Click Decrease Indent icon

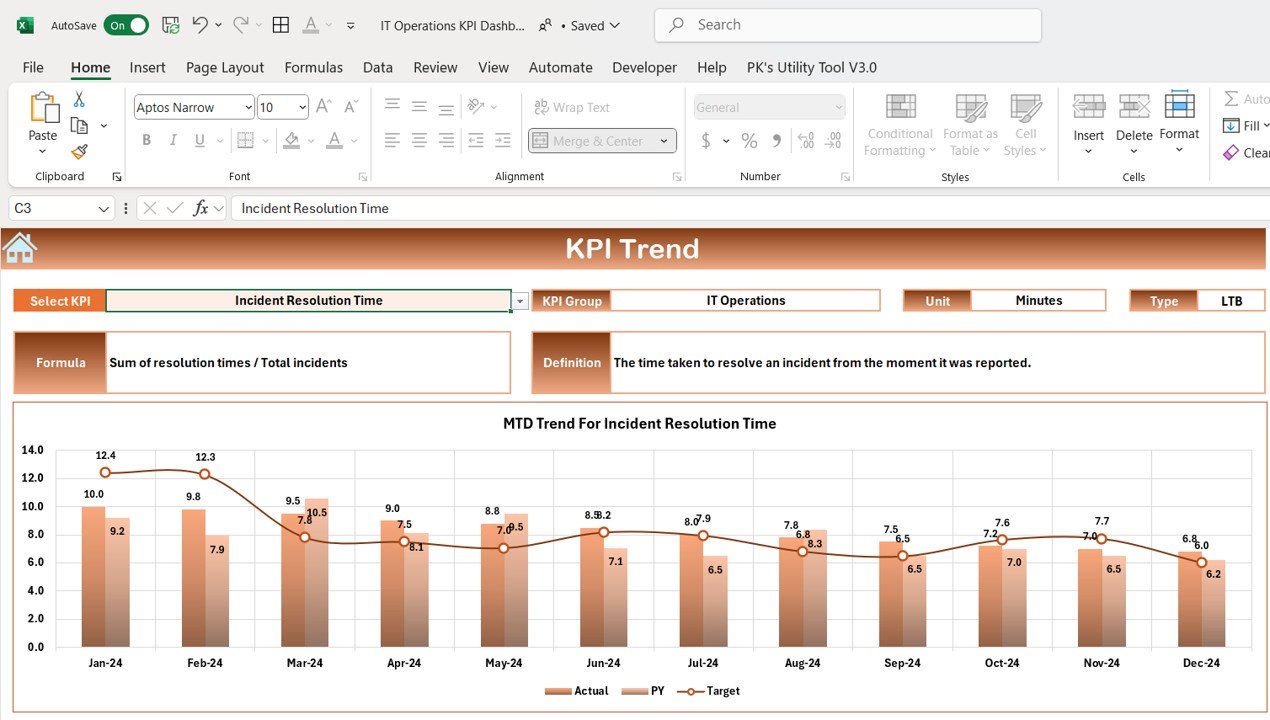pyautogui.click(x=476, y=141)
